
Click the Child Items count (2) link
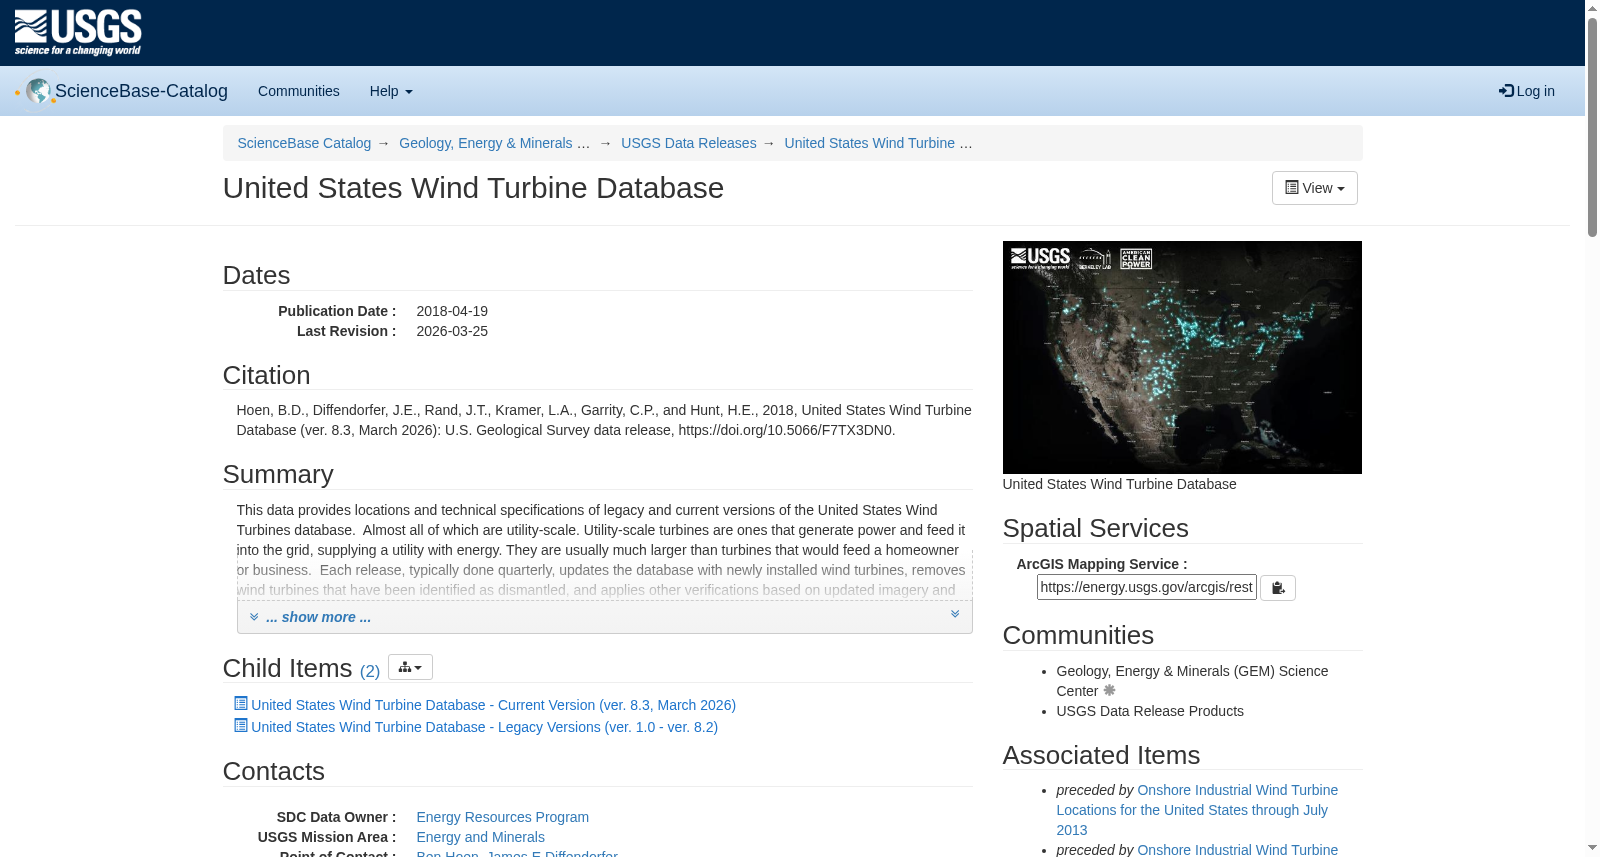(x=370, y=671)
